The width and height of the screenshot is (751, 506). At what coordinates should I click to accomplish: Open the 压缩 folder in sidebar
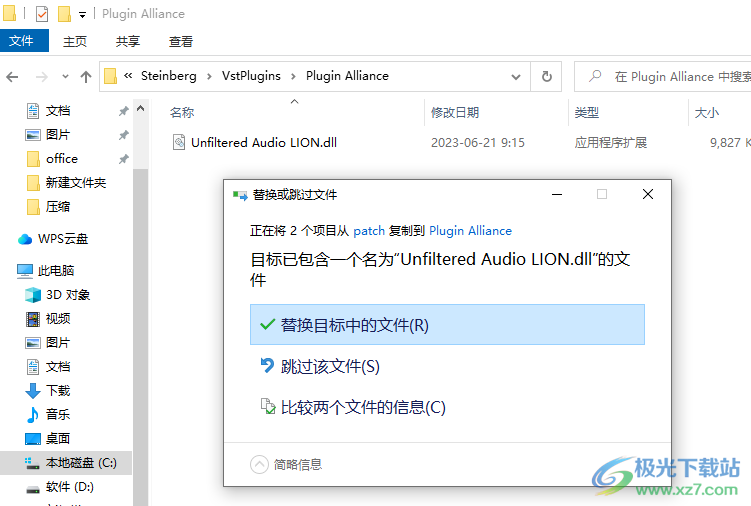tap(58, 207)
